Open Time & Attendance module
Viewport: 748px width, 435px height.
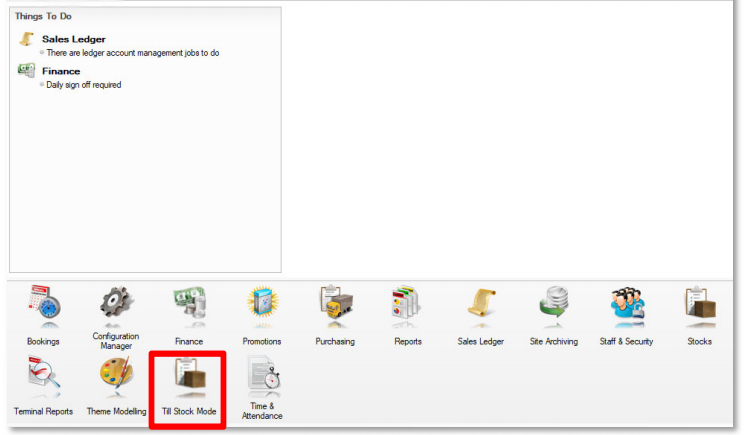coord(262,387)
